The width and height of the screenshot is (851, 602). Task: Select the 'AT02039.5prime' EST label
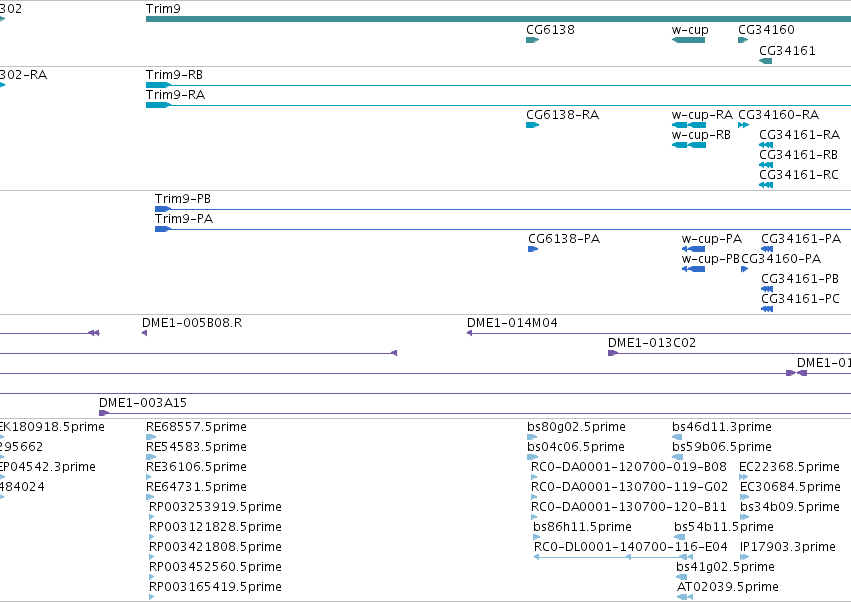(727, 587)
